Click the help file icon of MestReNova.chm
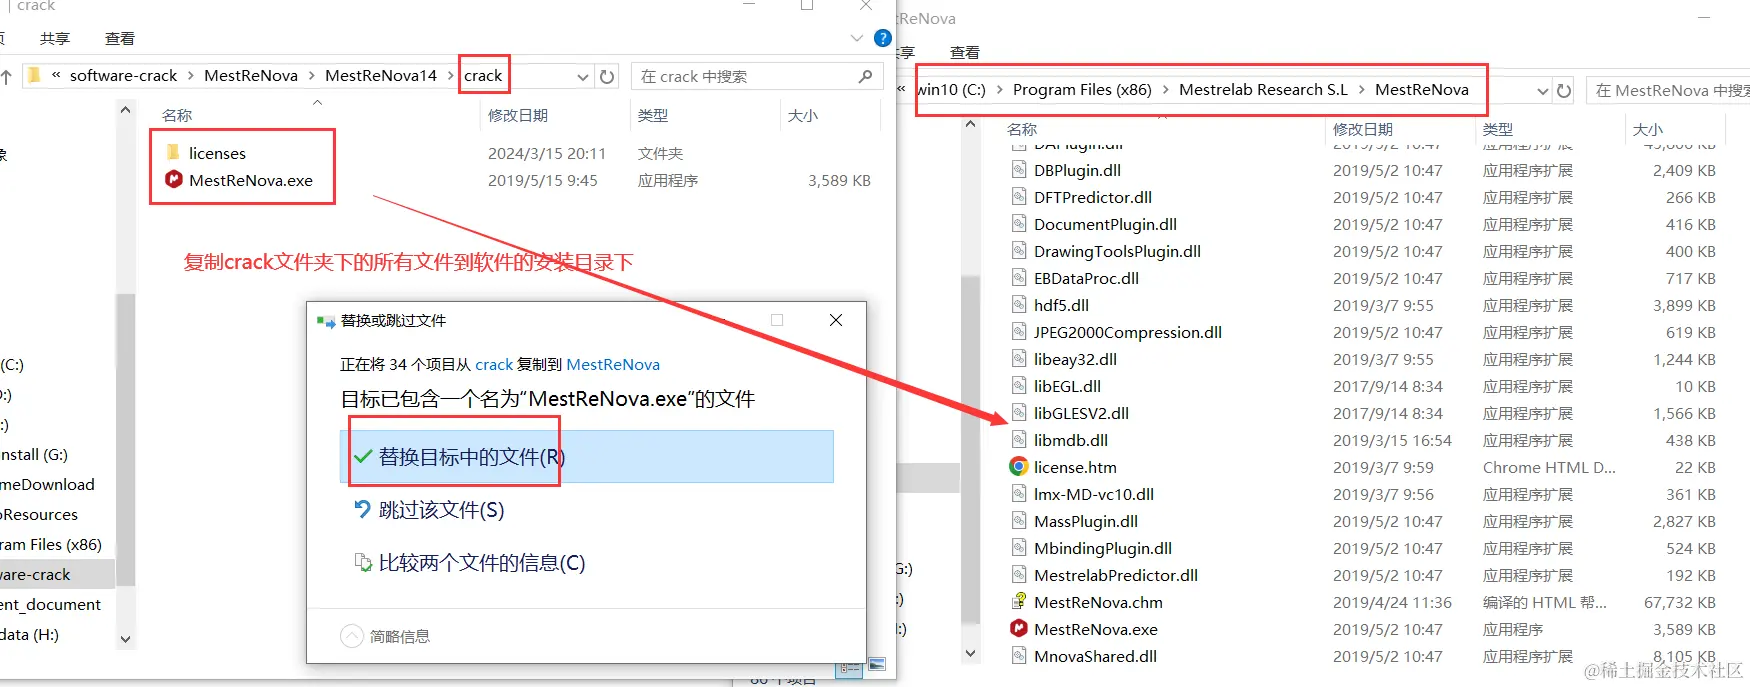 [x=1018, y=601]
